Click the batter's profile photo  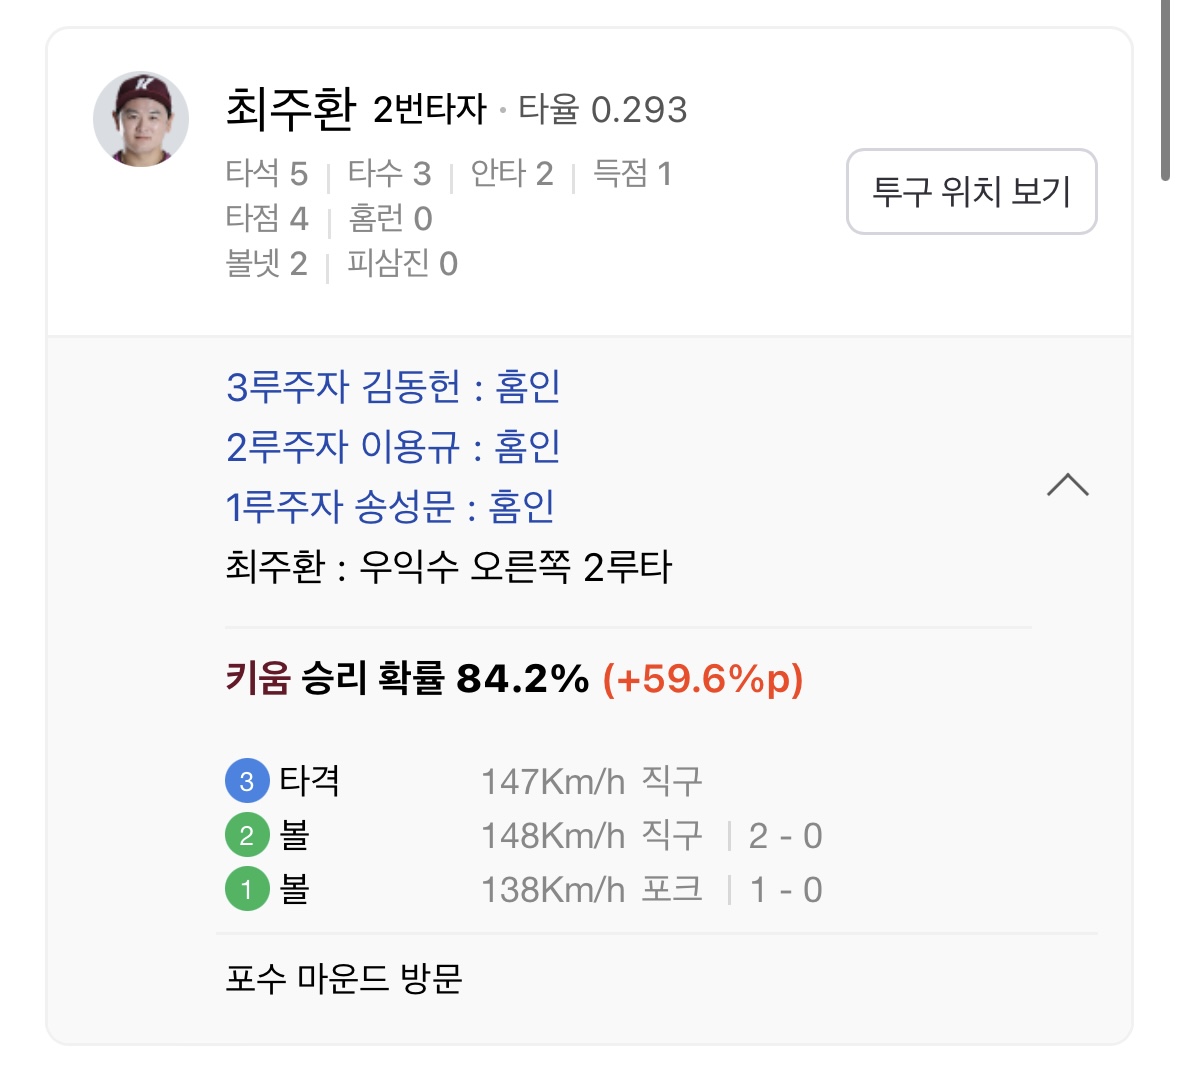[x=140, y=119]
